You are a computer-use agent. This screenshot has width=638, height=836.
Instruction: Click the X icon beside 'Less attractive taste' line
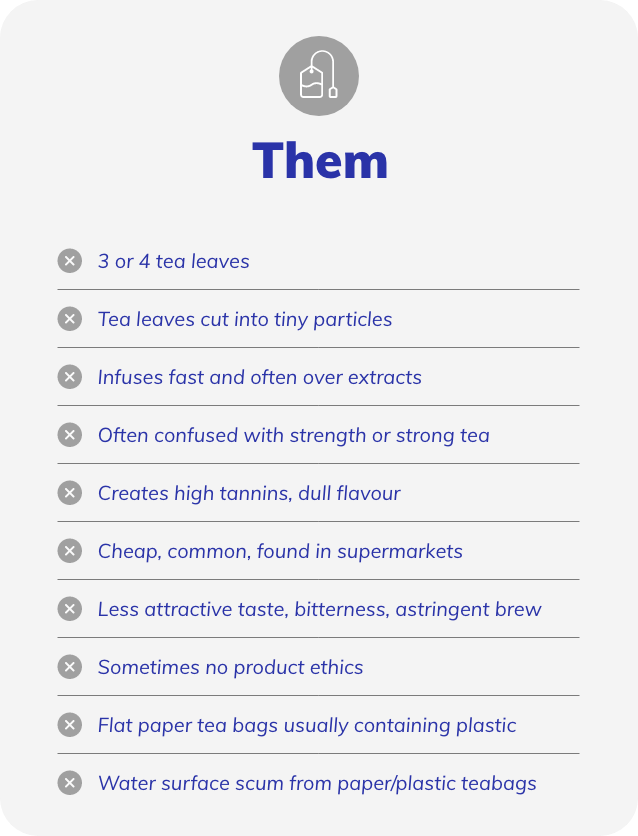69,609
